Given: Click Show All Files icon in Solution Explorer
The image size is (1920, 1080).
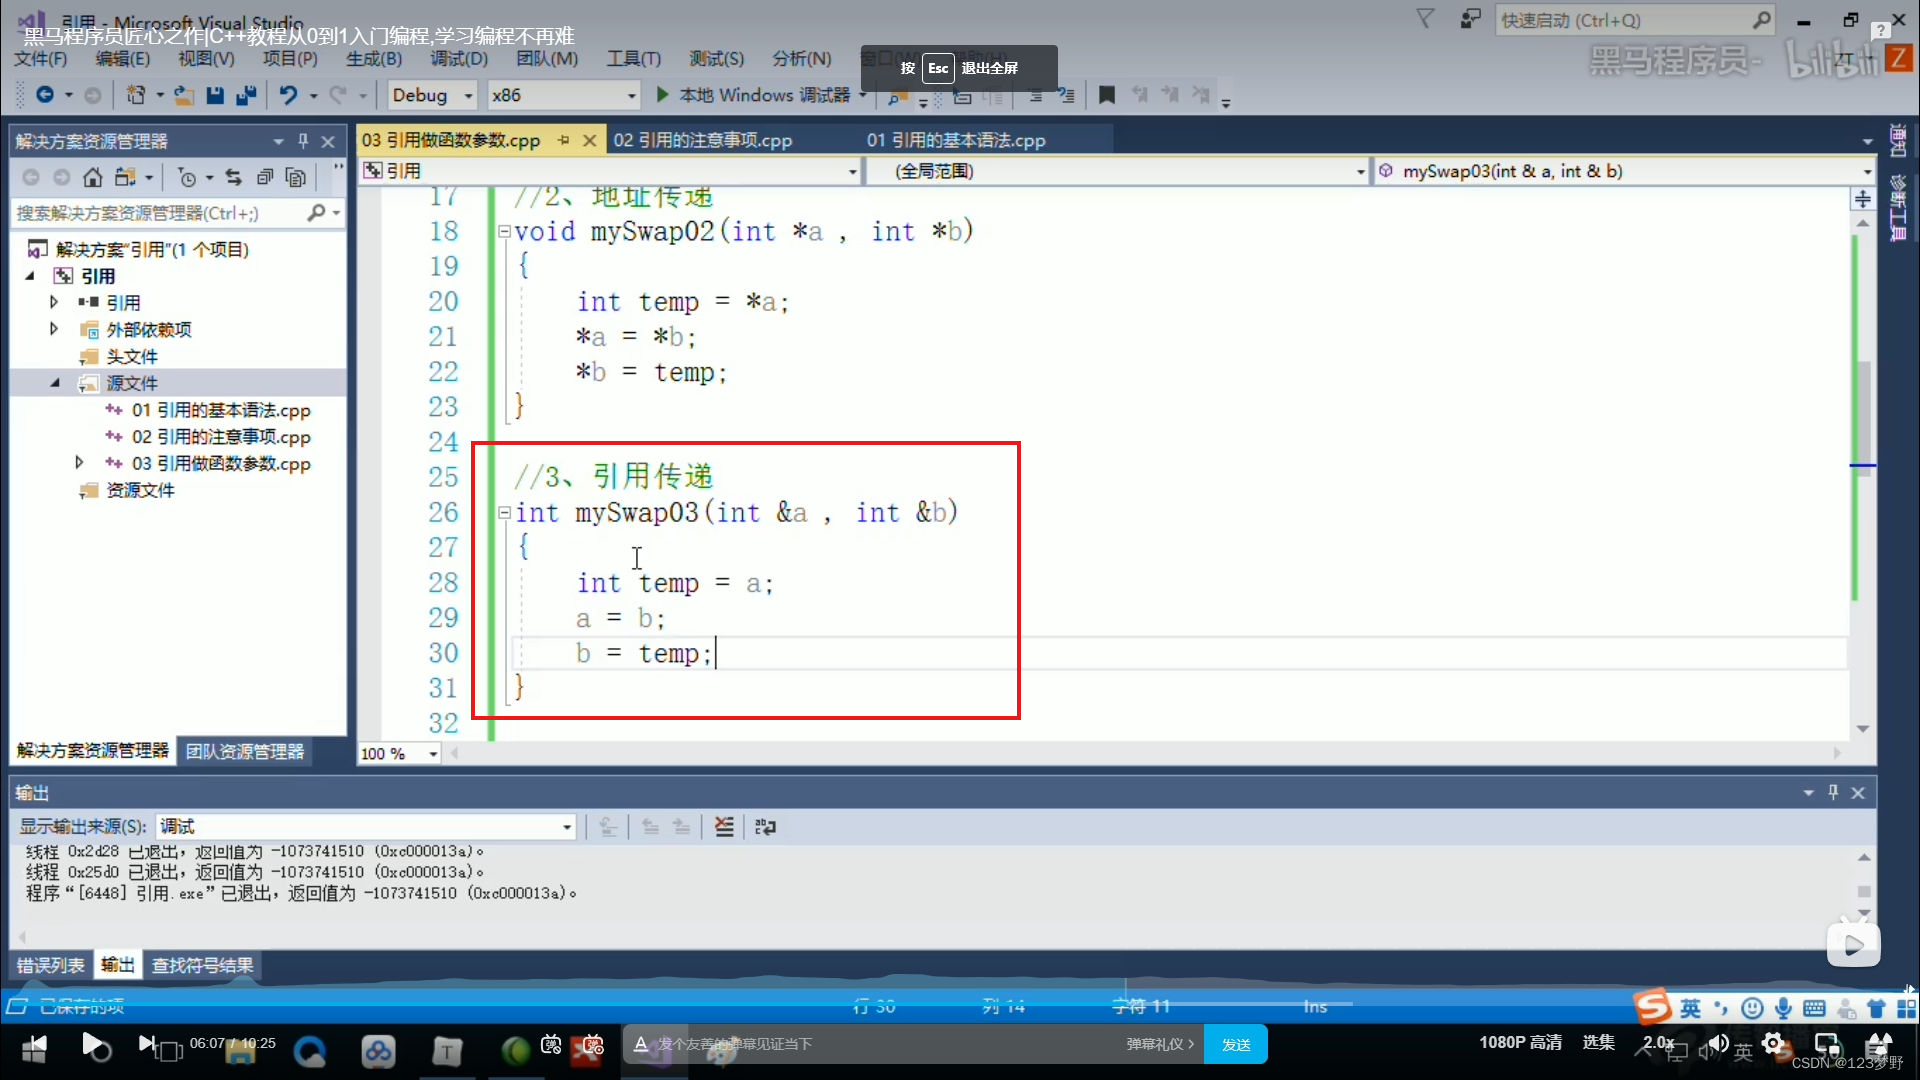Looking at the screenshot, I should [x=296, y=177].
